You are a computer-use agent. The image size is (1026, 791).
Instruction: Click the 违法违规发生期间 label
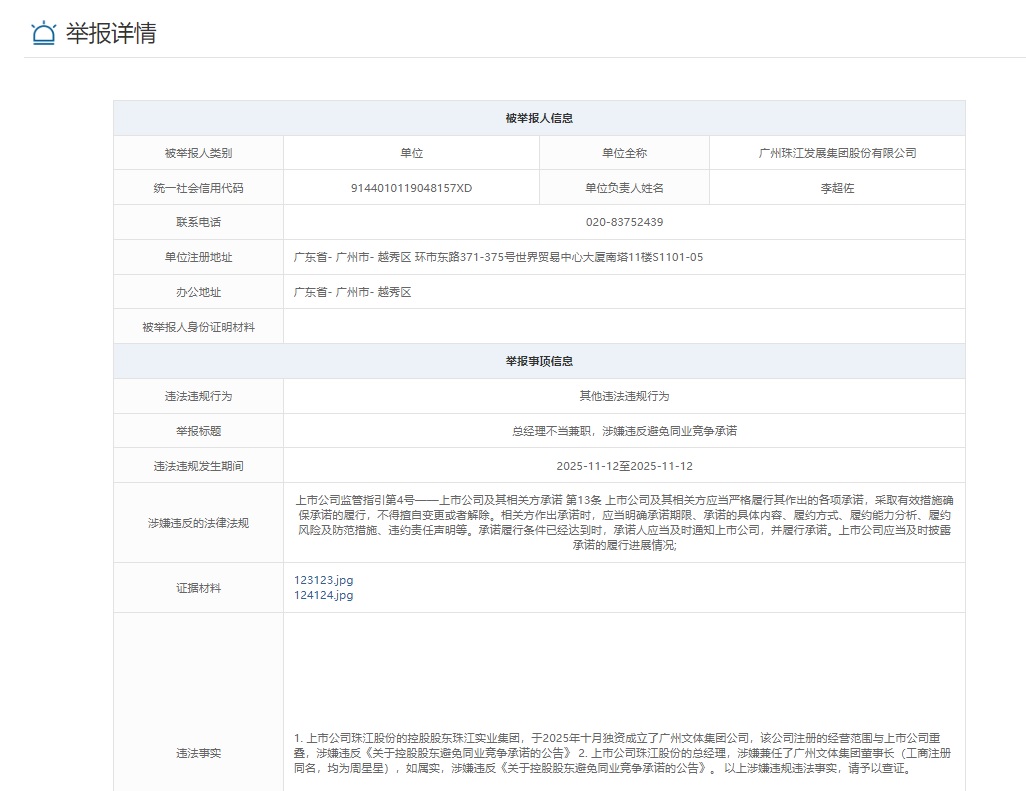[x=198, y=466]
